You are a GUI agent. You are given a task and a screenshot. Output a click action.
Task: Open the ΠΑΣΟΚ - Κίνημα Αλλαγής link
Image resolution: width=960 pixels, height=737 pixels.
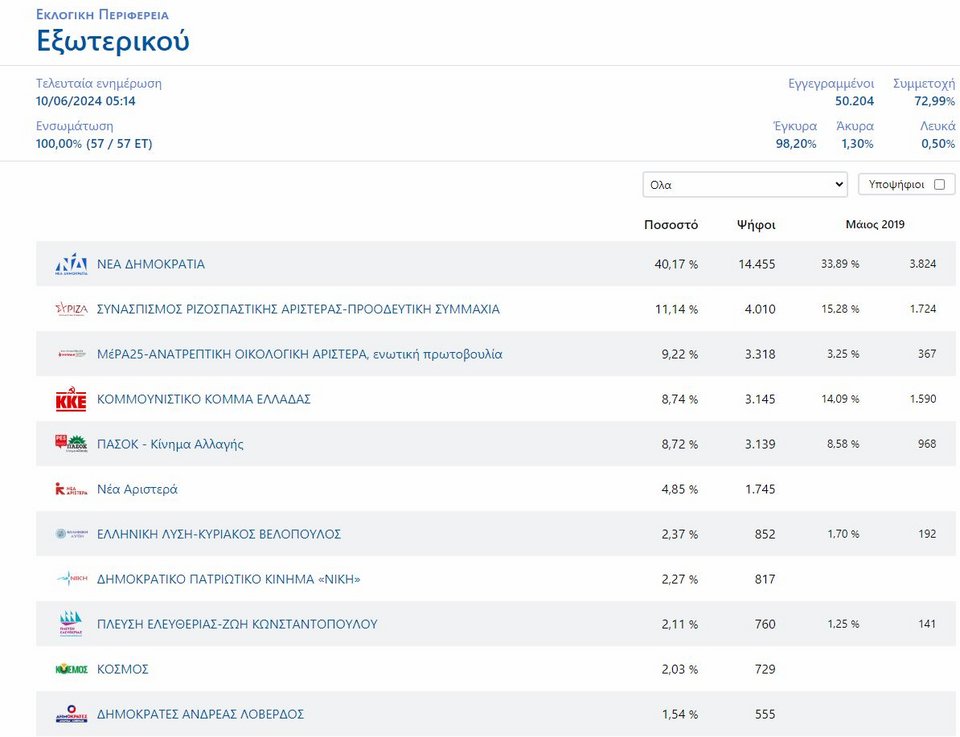(x=170, y=444)
